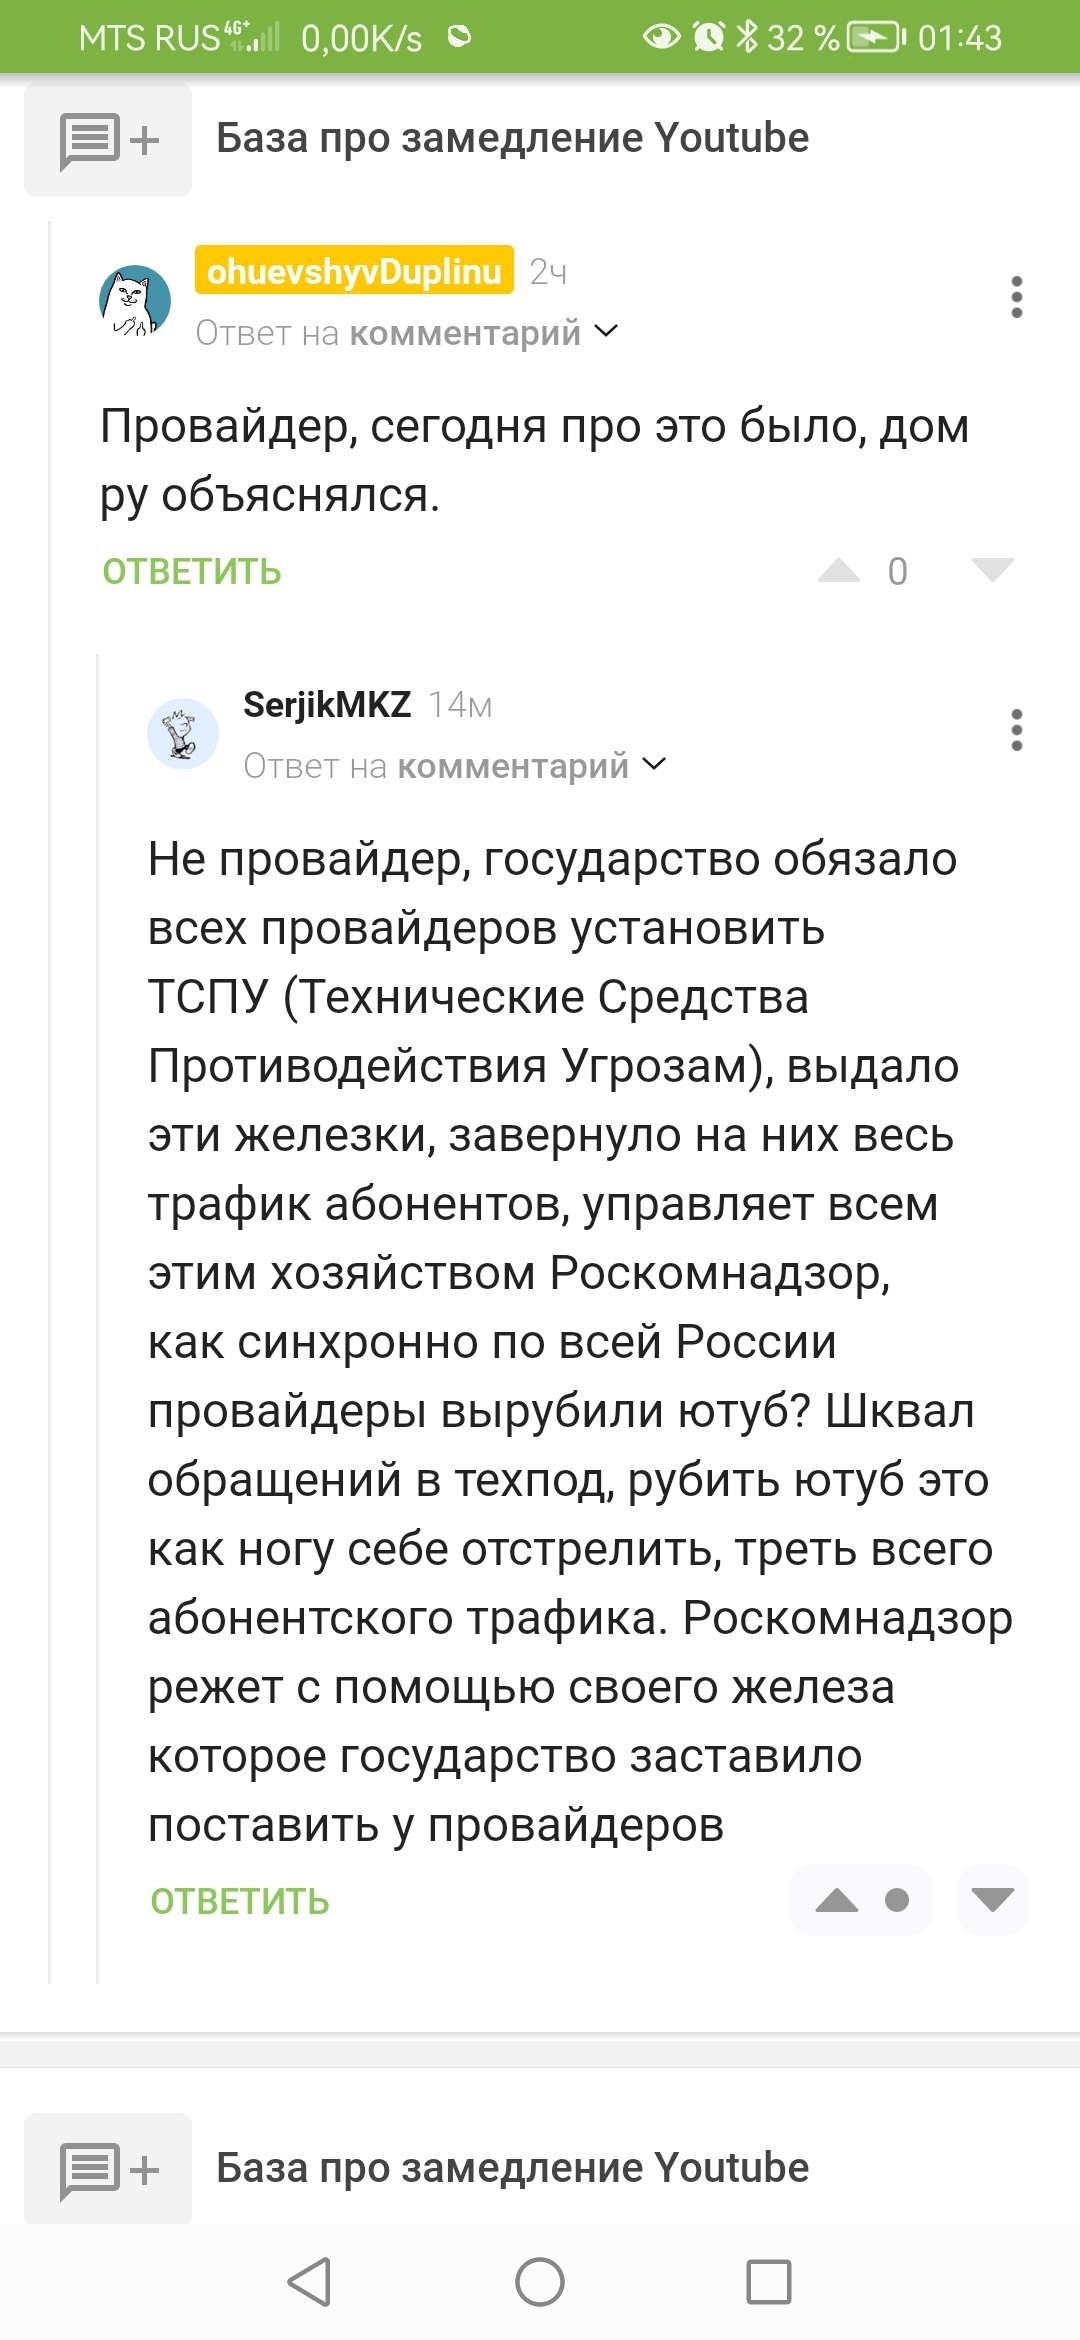
Task: Upvote ohuevshyvDuplinu's comment
Action: (838, 571)
